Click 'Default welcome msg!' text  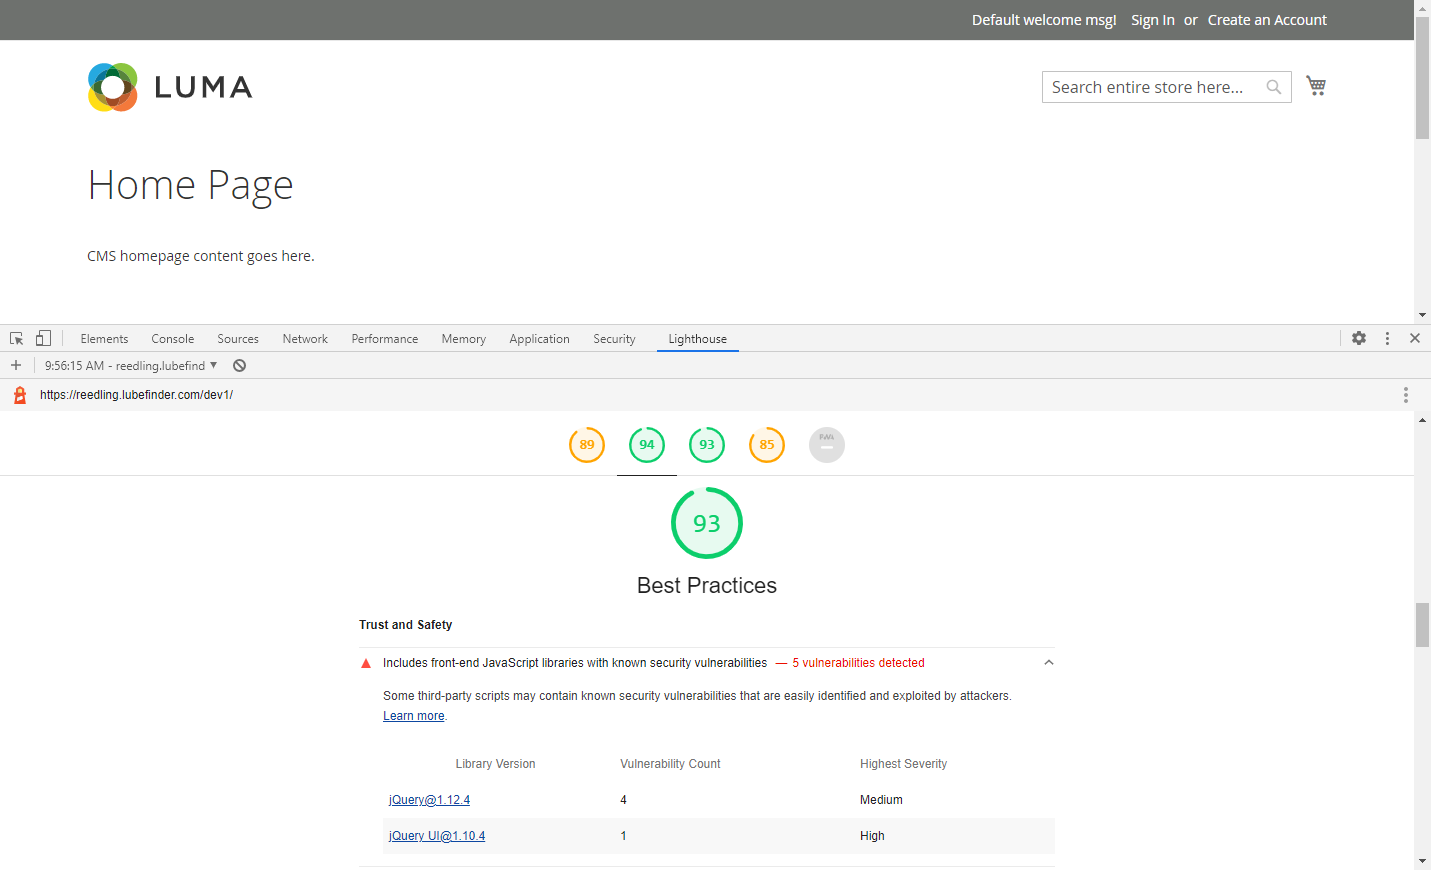1044,20
